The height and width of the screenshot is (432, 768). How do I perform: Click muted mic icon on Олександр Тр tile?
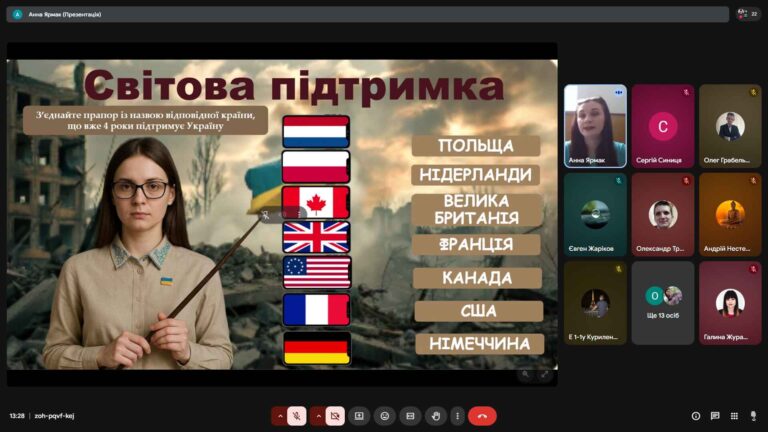(686, 181)
